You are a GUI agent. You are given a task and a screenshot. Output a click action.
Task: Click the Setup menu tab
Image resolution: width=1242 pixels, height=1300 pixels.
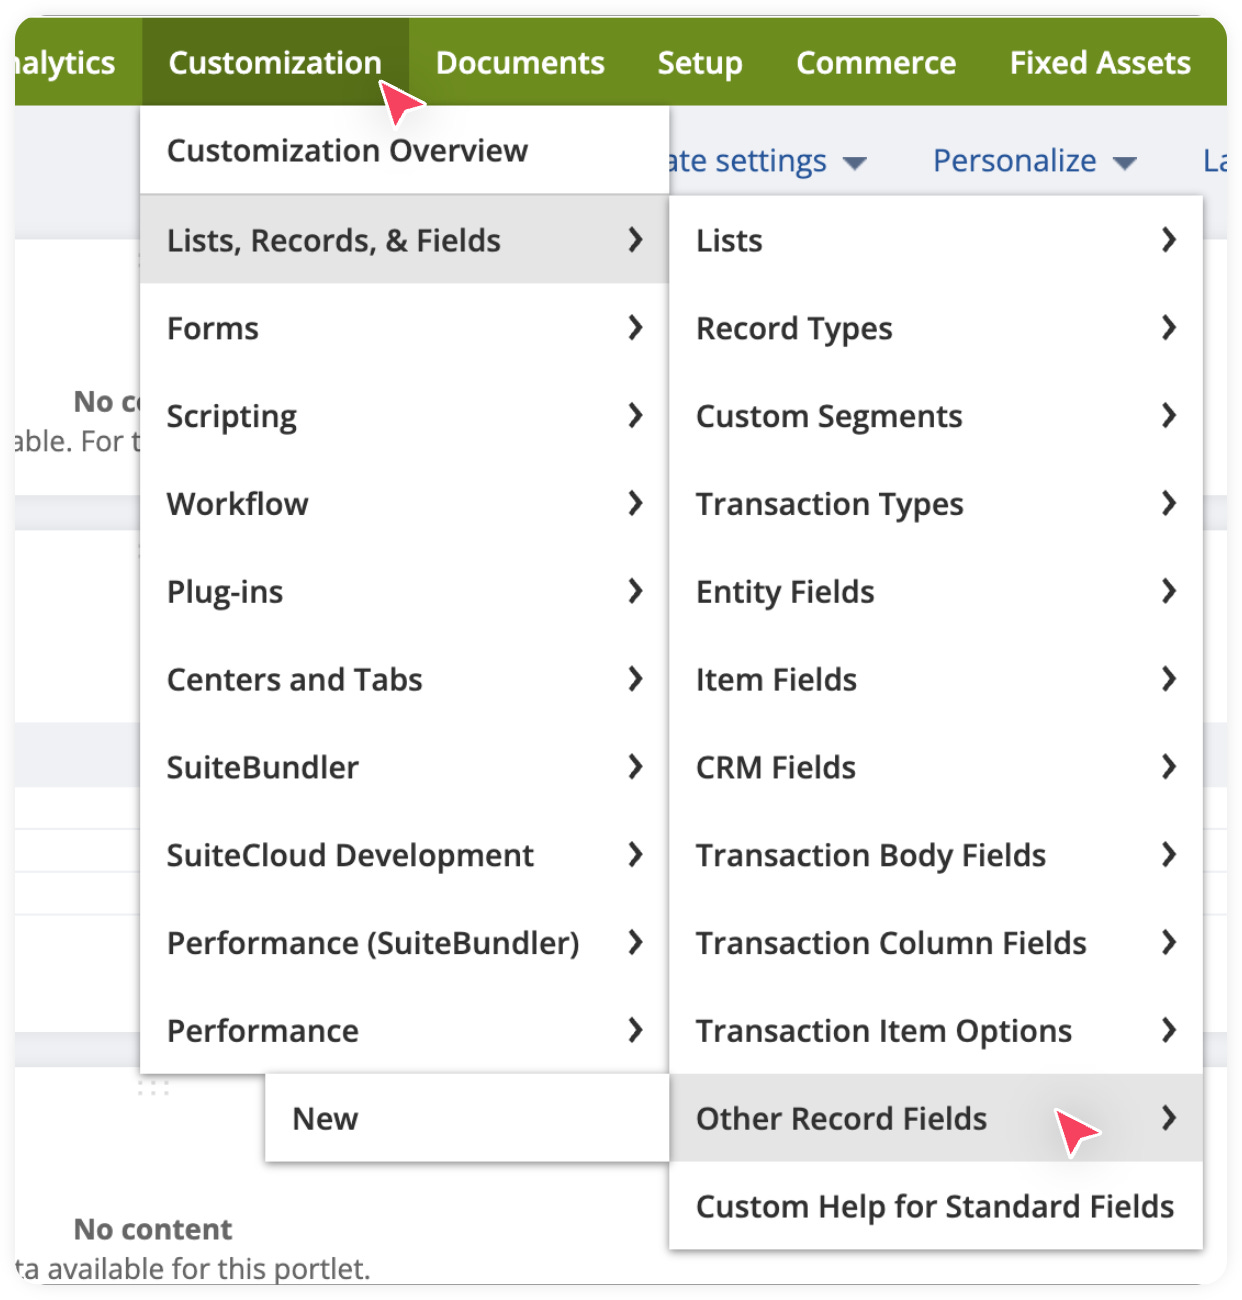(x=699, y=63)
